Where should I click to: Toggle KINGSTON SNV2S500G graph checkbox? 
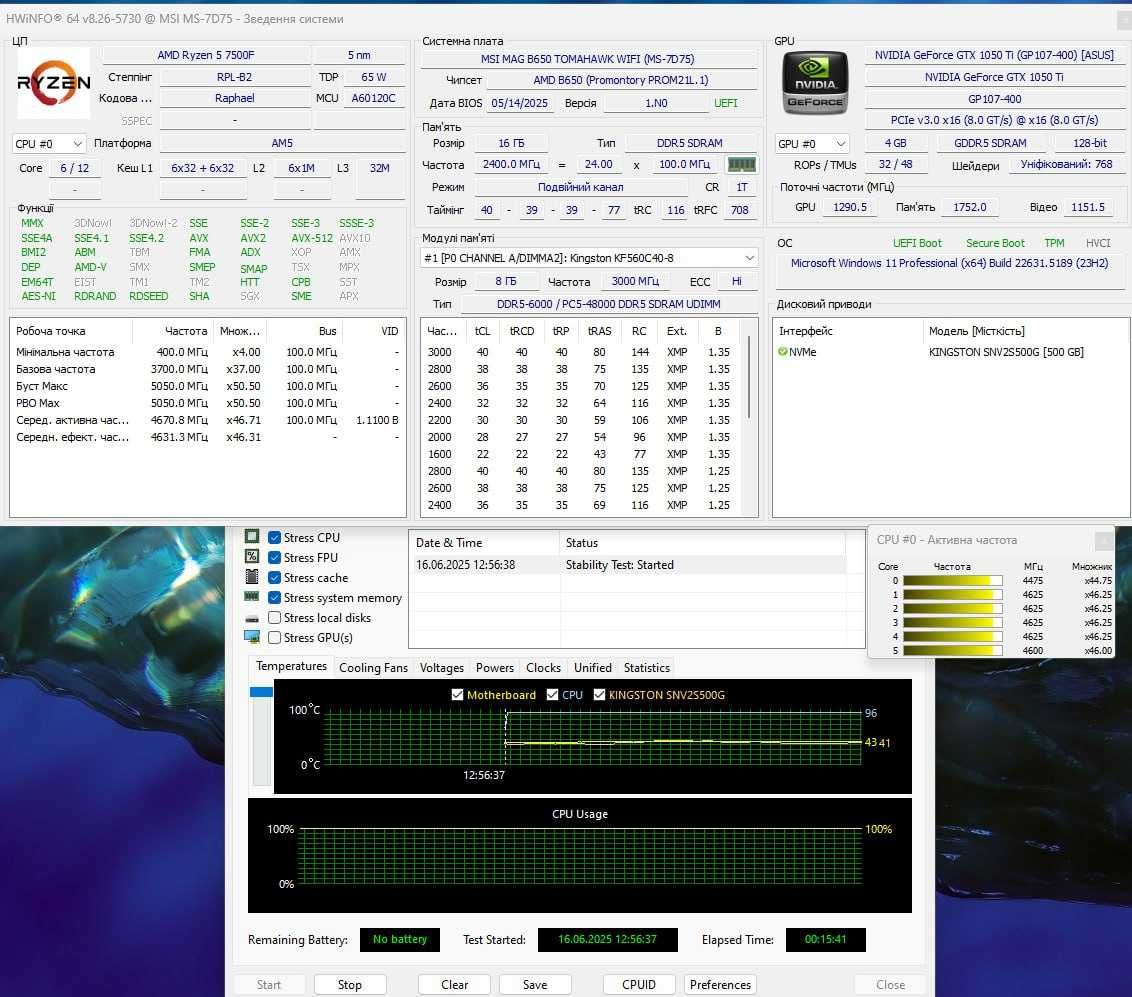[x=599, y=695]
